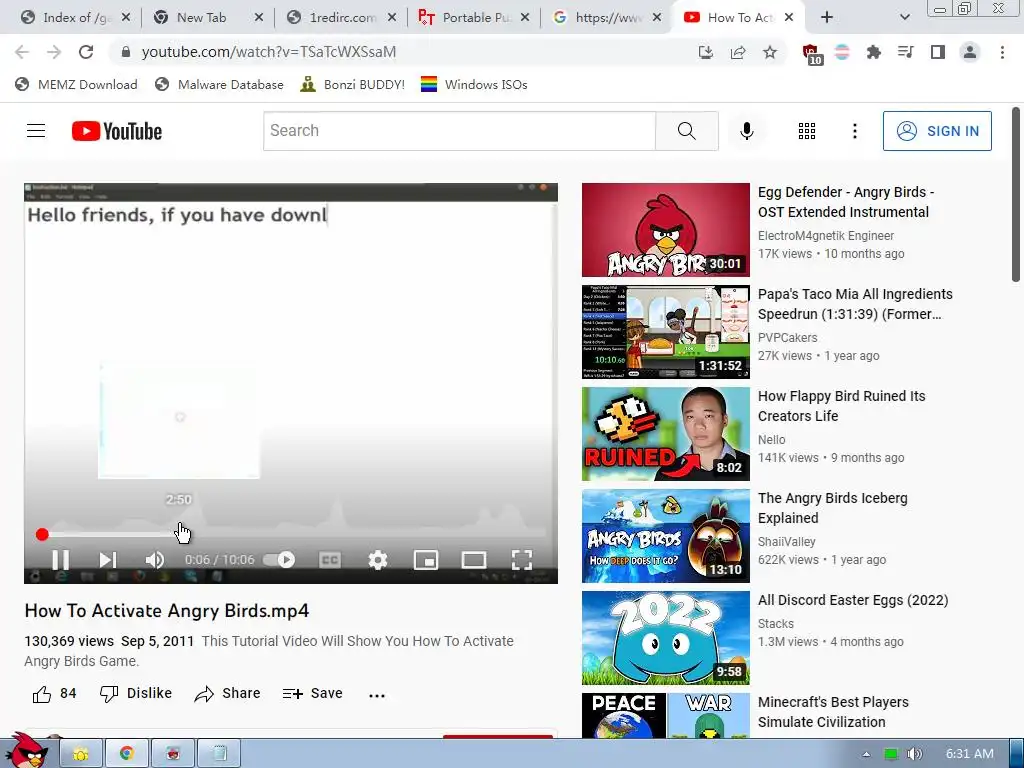The image size is (1024, 768).
Task: Toggle autoplay switch in player
Action: coord(280,560)
